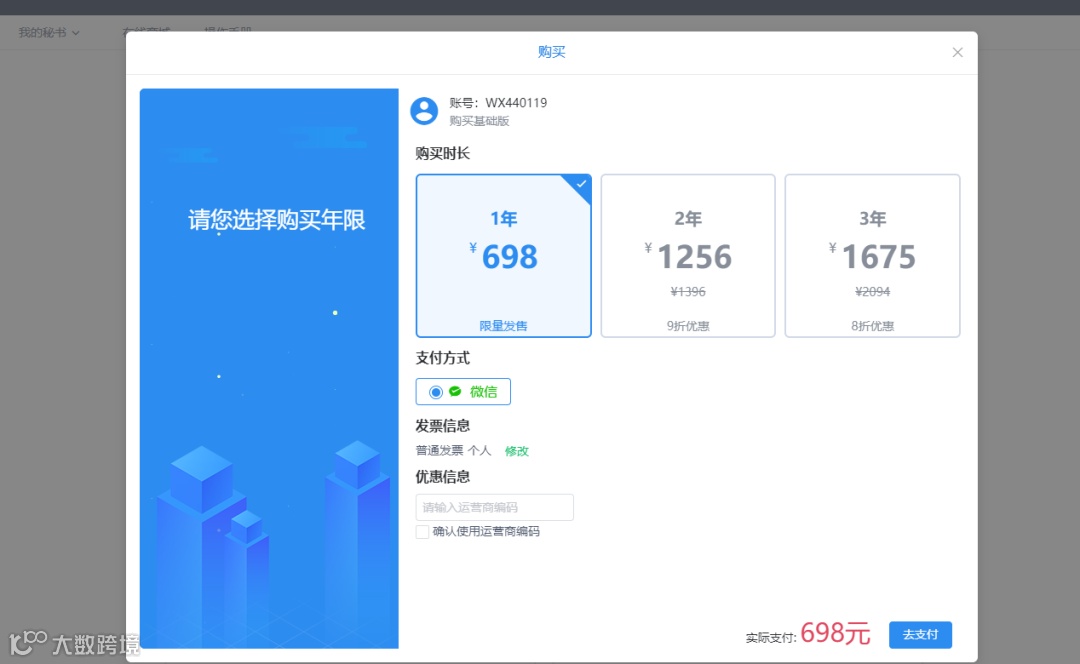Click the 请您选择购买年限 banner text
This screenshot has height=664, width=1080.
coord(276,220)
